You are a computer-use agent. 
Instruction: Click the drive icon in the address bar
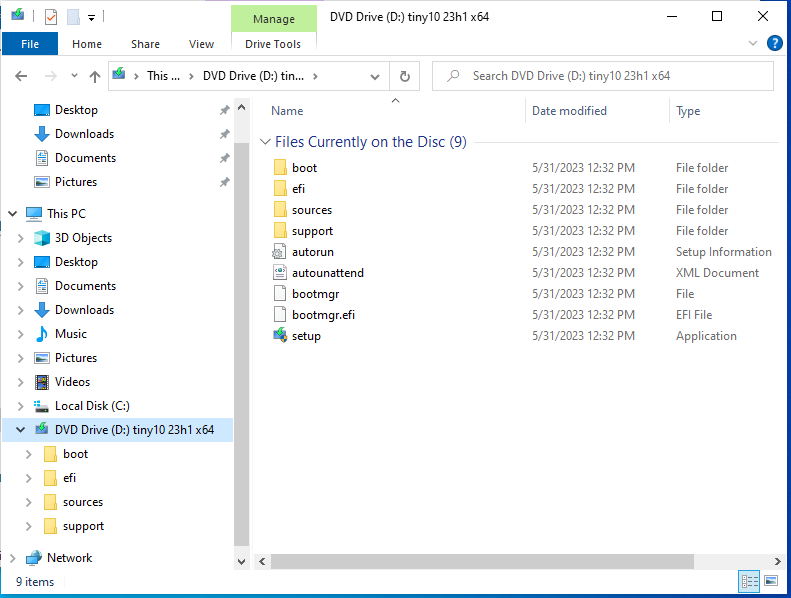click(119, 75)
